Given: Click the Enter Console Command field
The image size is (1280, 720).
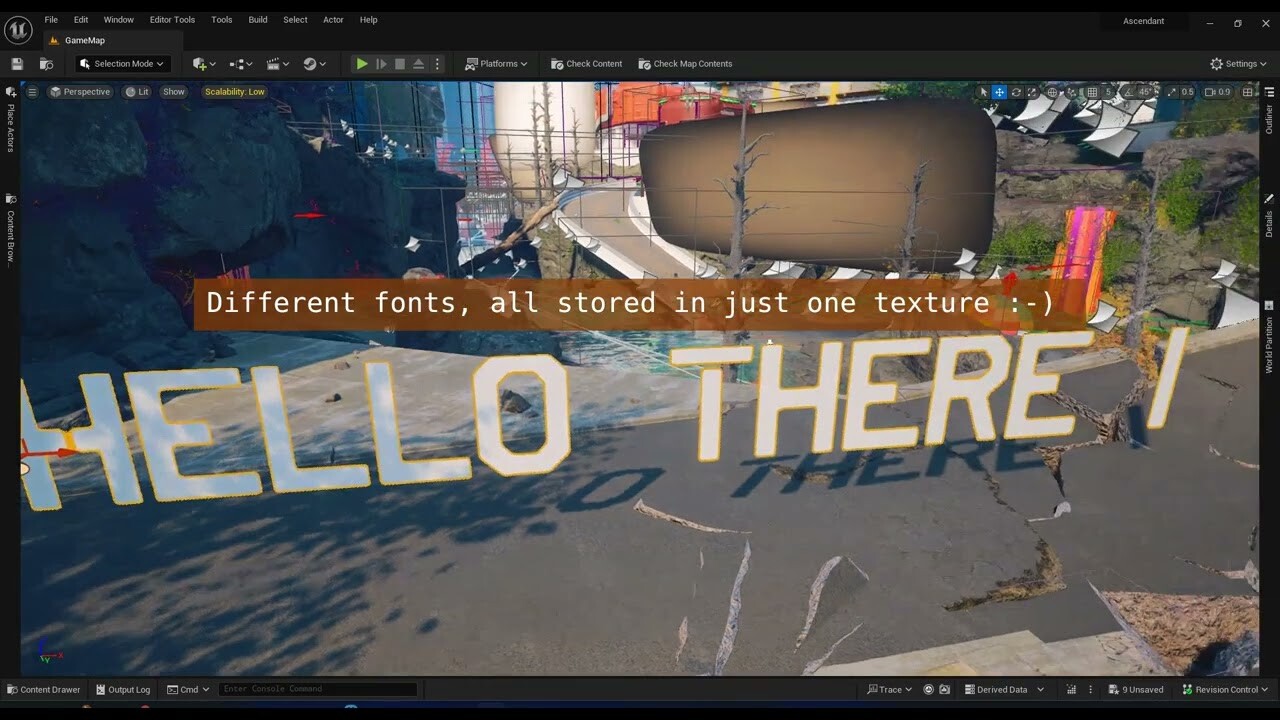Looking at the screenshot, I should pos(318,689).
